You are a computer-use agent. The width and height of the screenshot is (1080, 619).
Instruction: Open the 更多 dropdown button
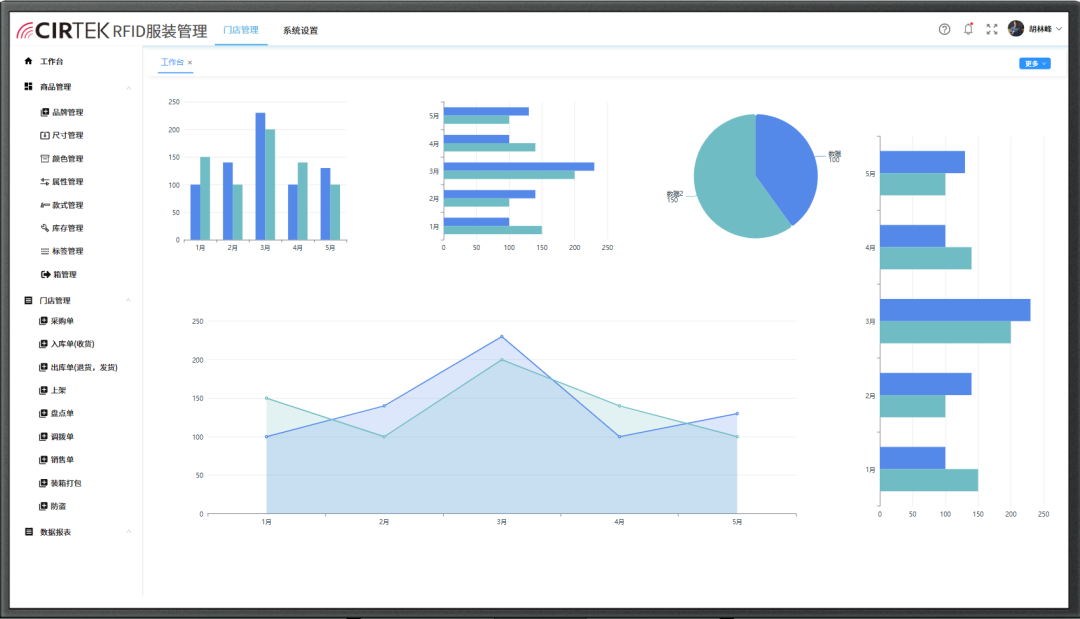pos(1035,63)
